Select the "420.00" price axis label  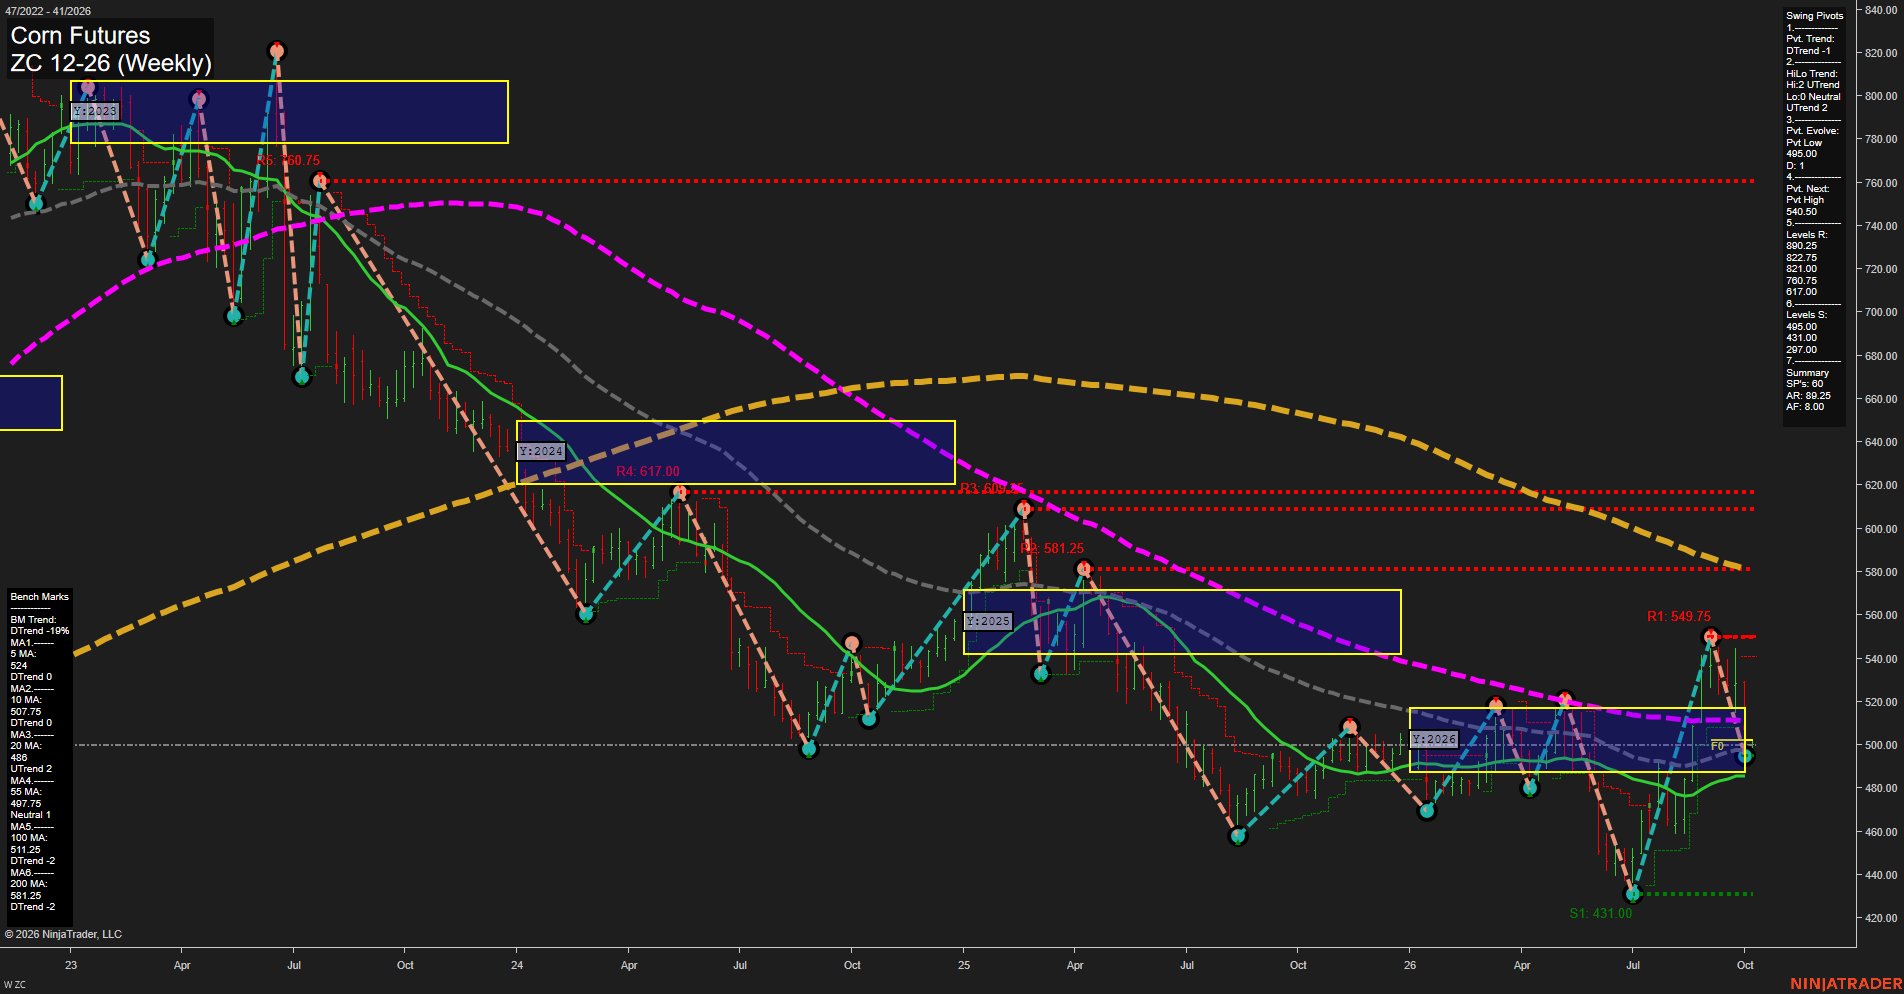coord(1880,918)
